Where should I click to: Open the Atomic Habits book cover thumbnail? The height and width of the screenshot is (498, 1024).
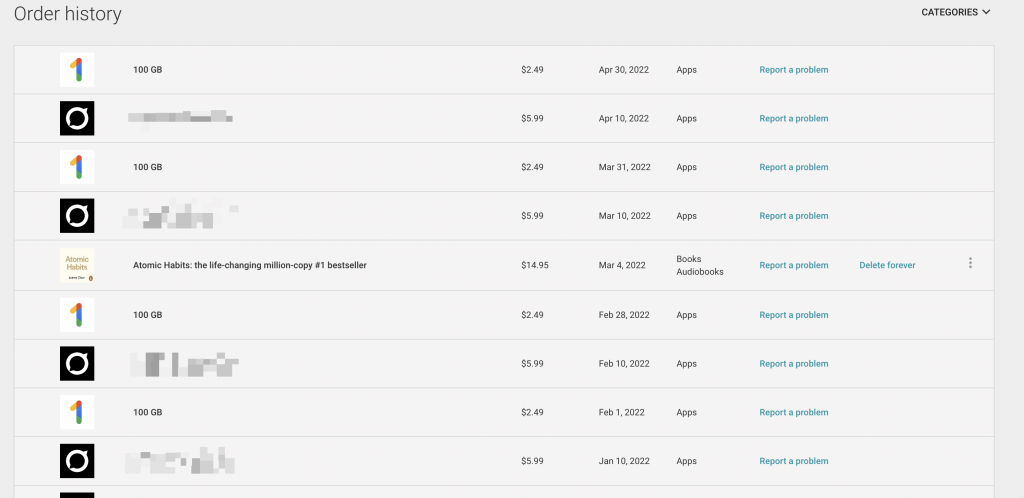[x=77, y=265]
